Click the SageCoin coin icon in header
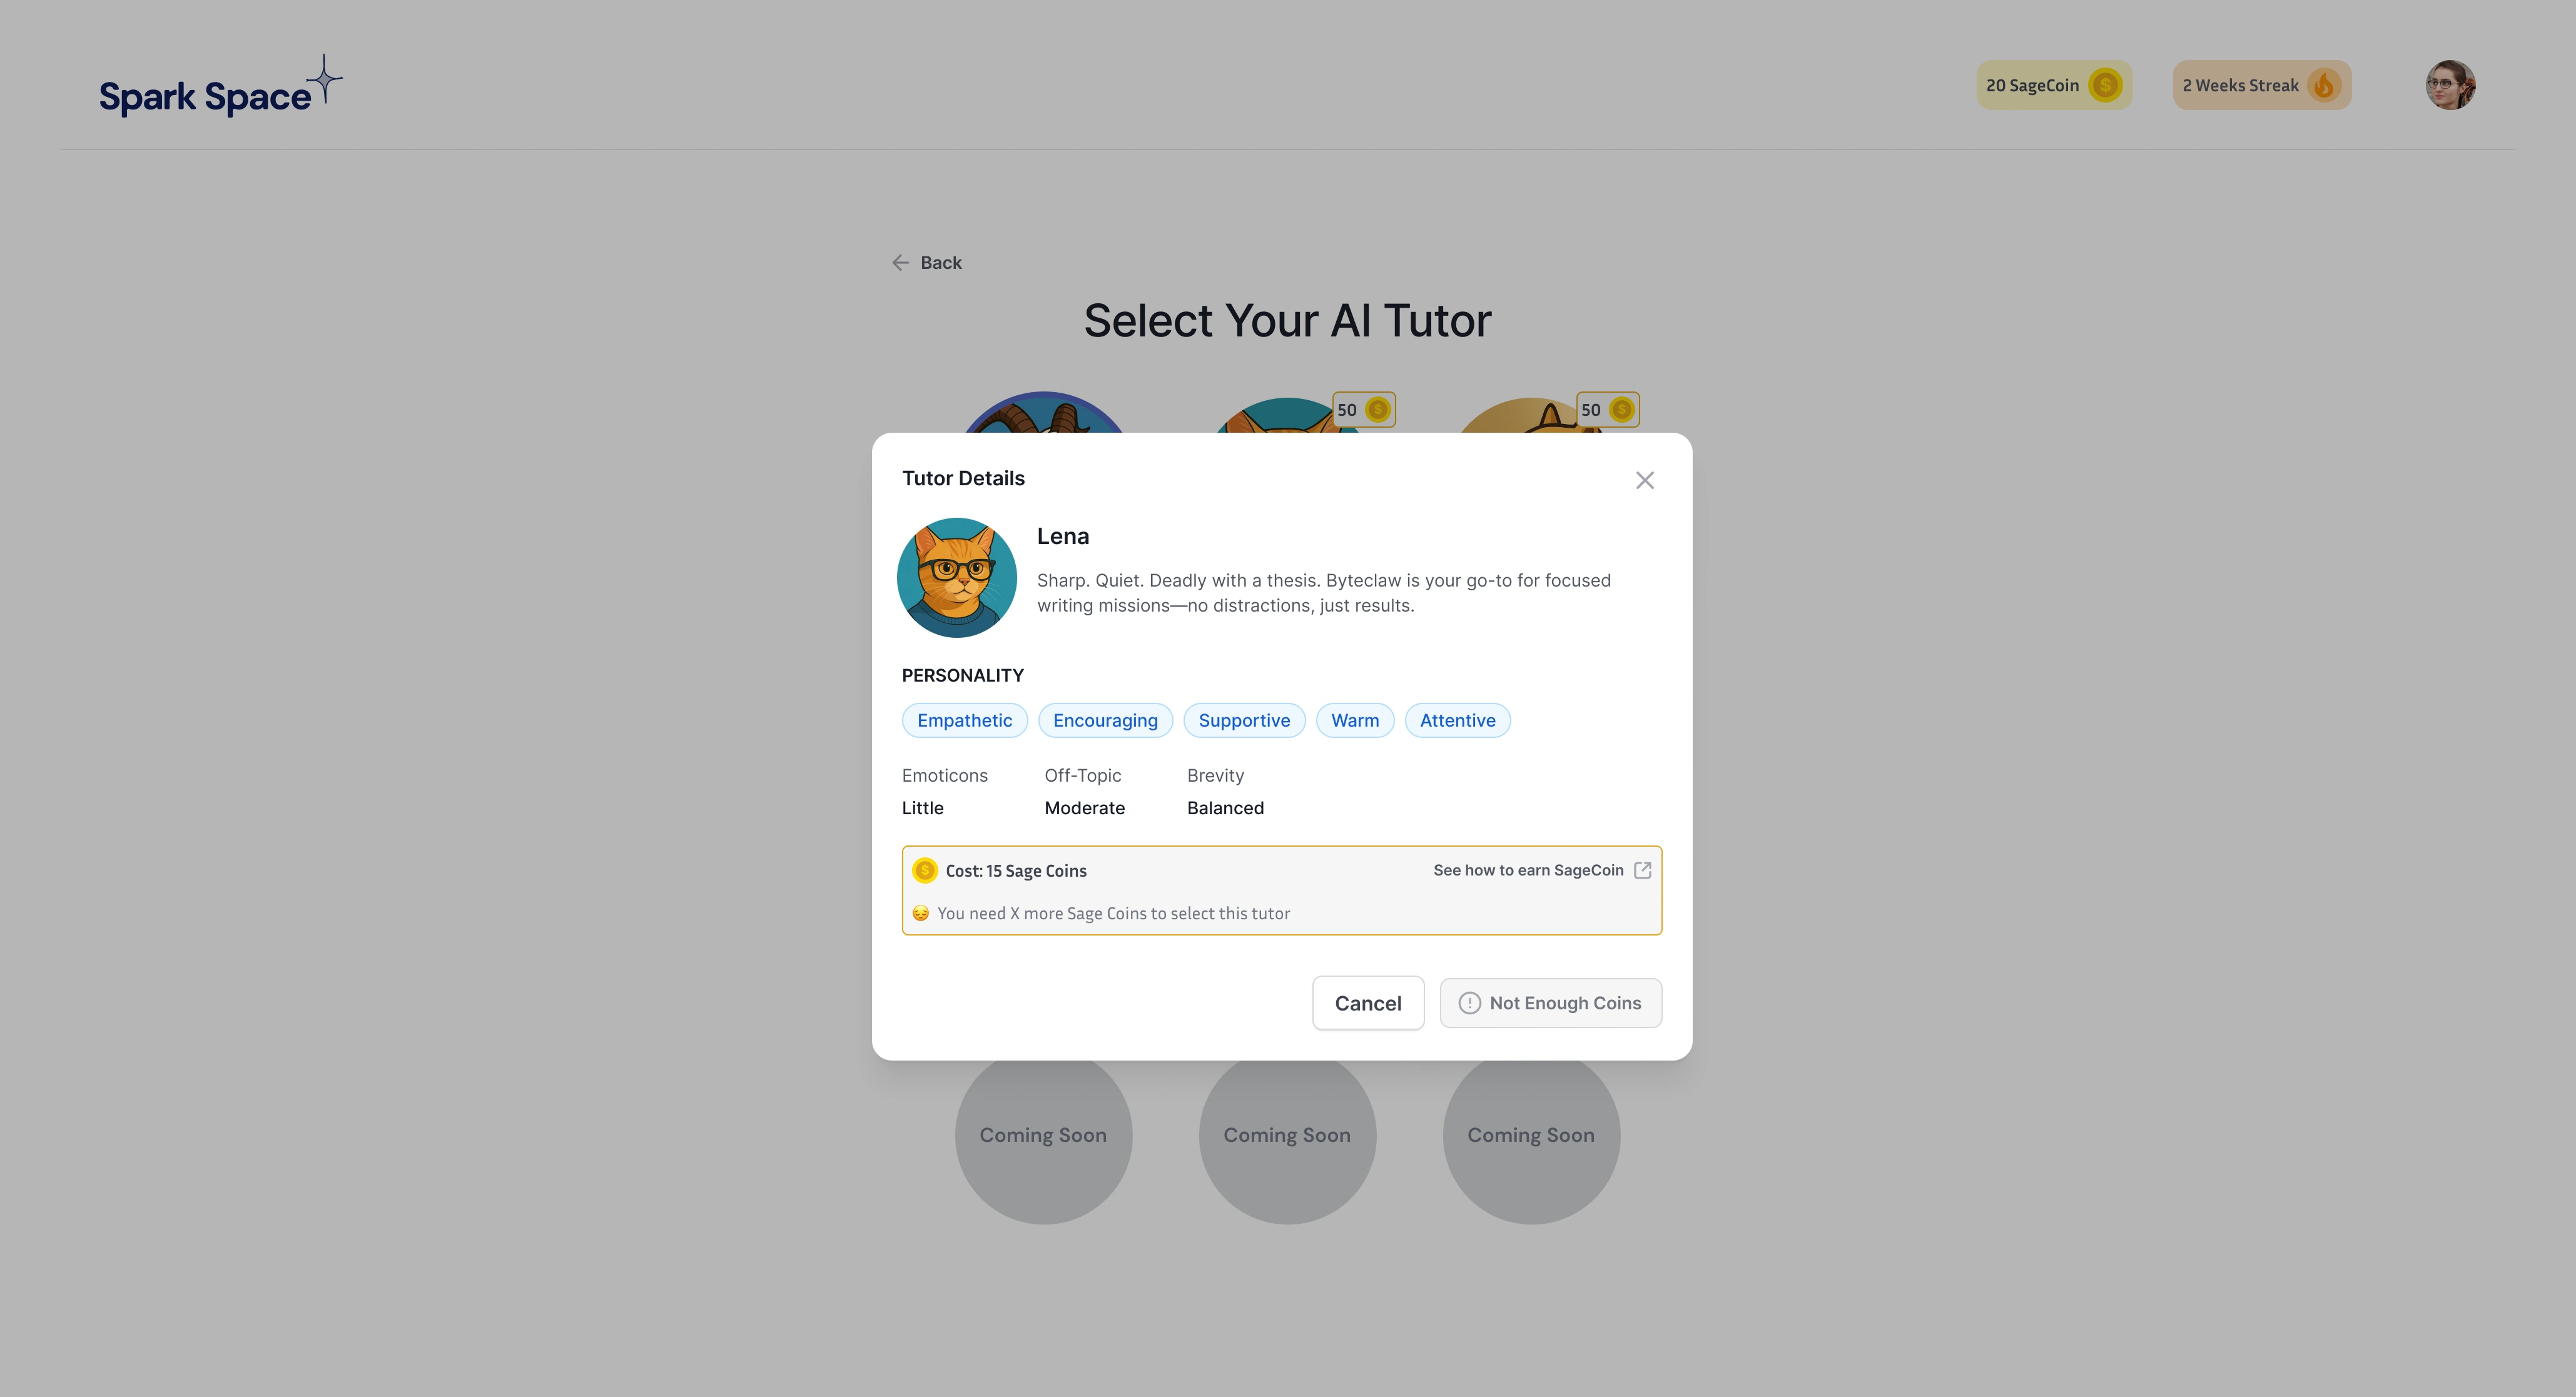 (2105, 85)
